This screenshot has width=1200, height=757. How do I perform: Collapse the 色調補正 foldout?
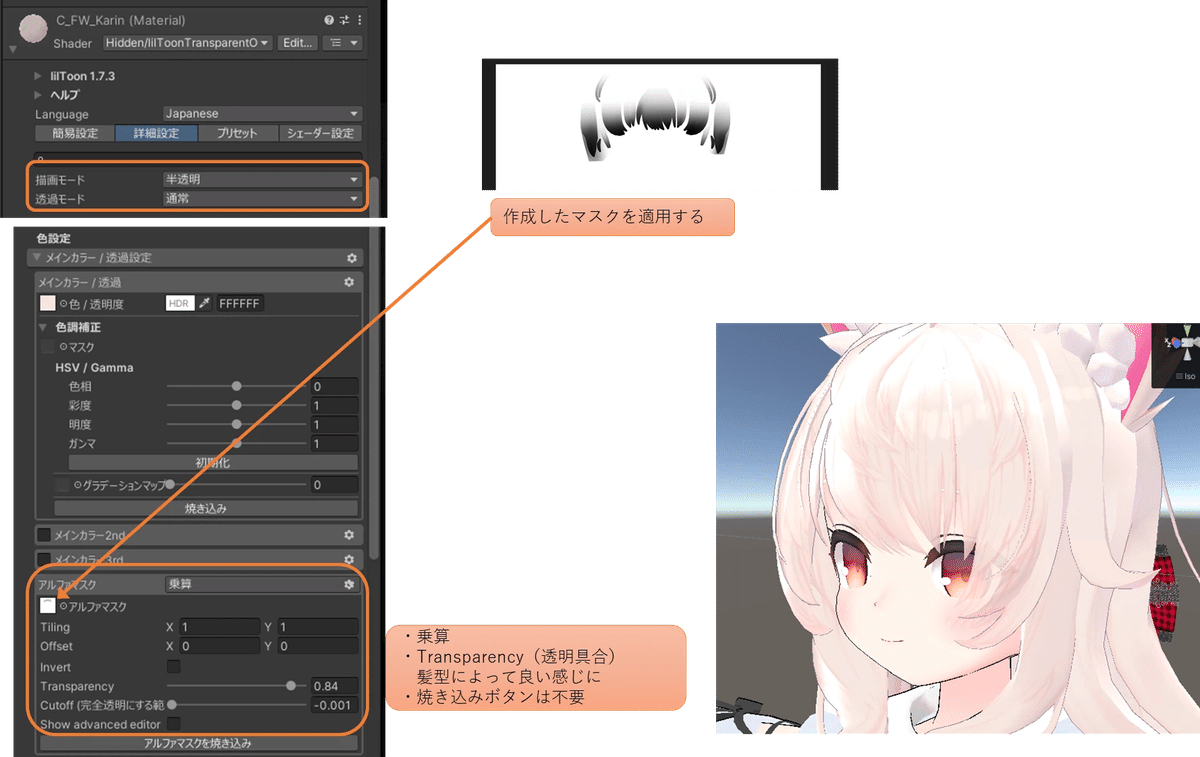[x=43, y=327]
